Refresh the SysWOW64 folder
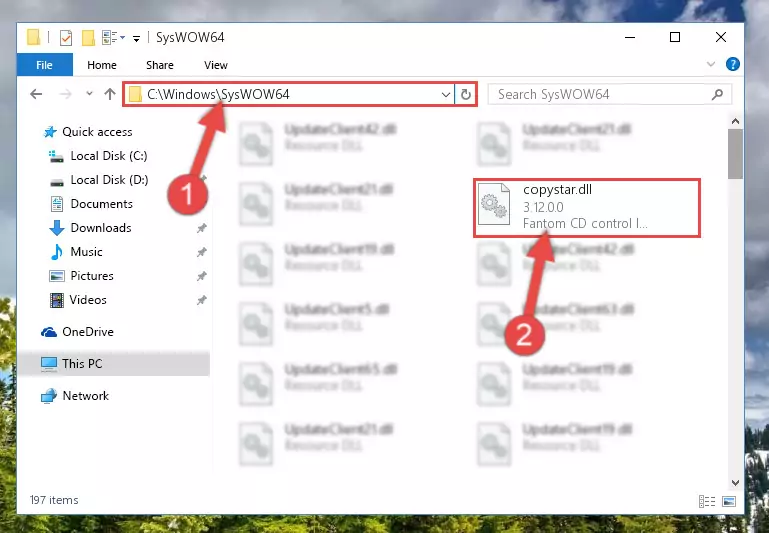The image size is (769, 533). click(465, 94)
